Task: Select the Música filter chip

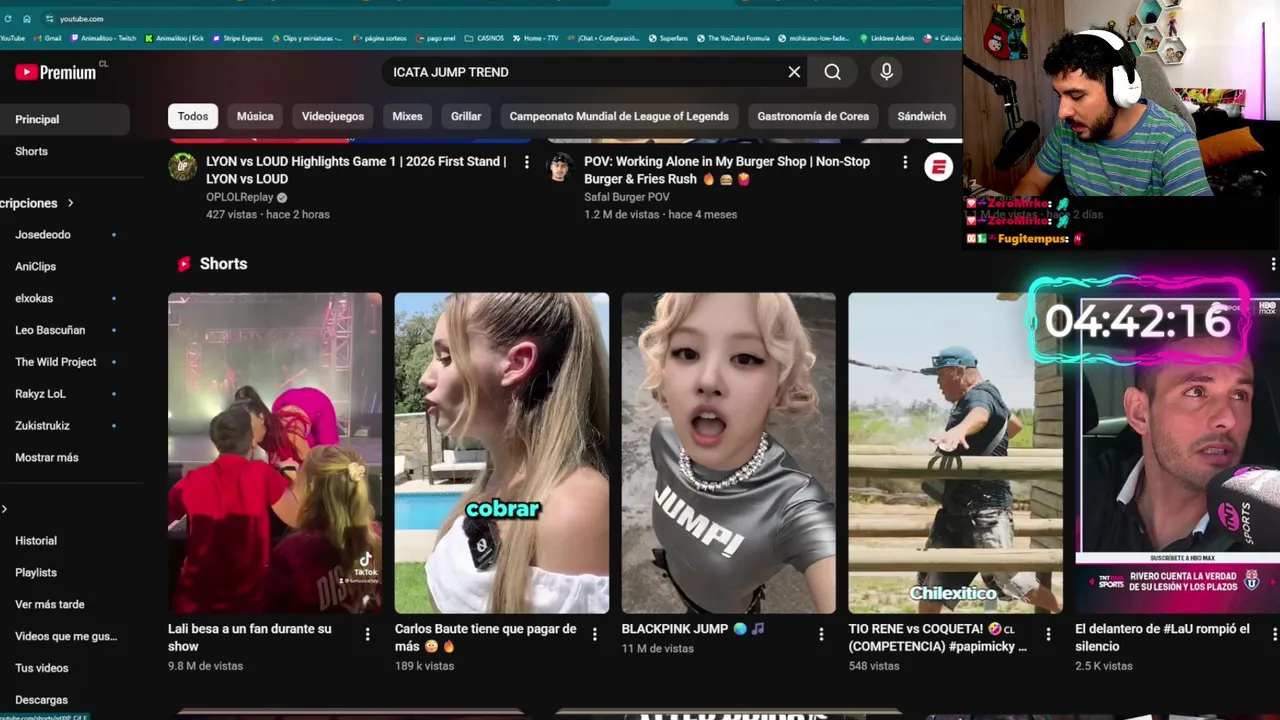Action: click(x=255, y=116)
